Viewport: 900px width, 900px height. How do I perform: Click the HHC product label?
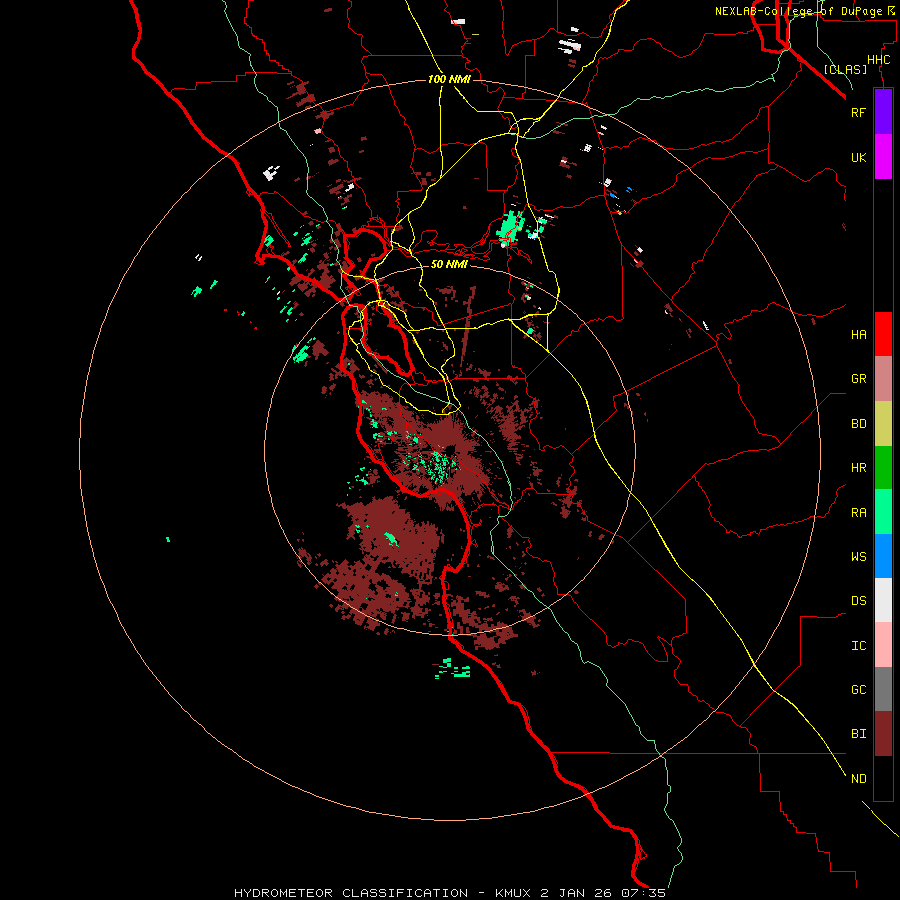point(878,60)
